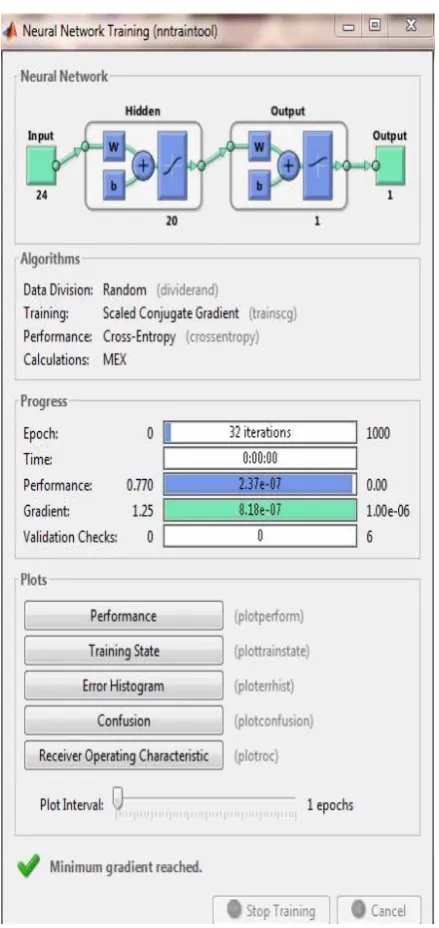Click the '(crossentropy)' text
Viewport: 439px width, 928px height.
222,337
